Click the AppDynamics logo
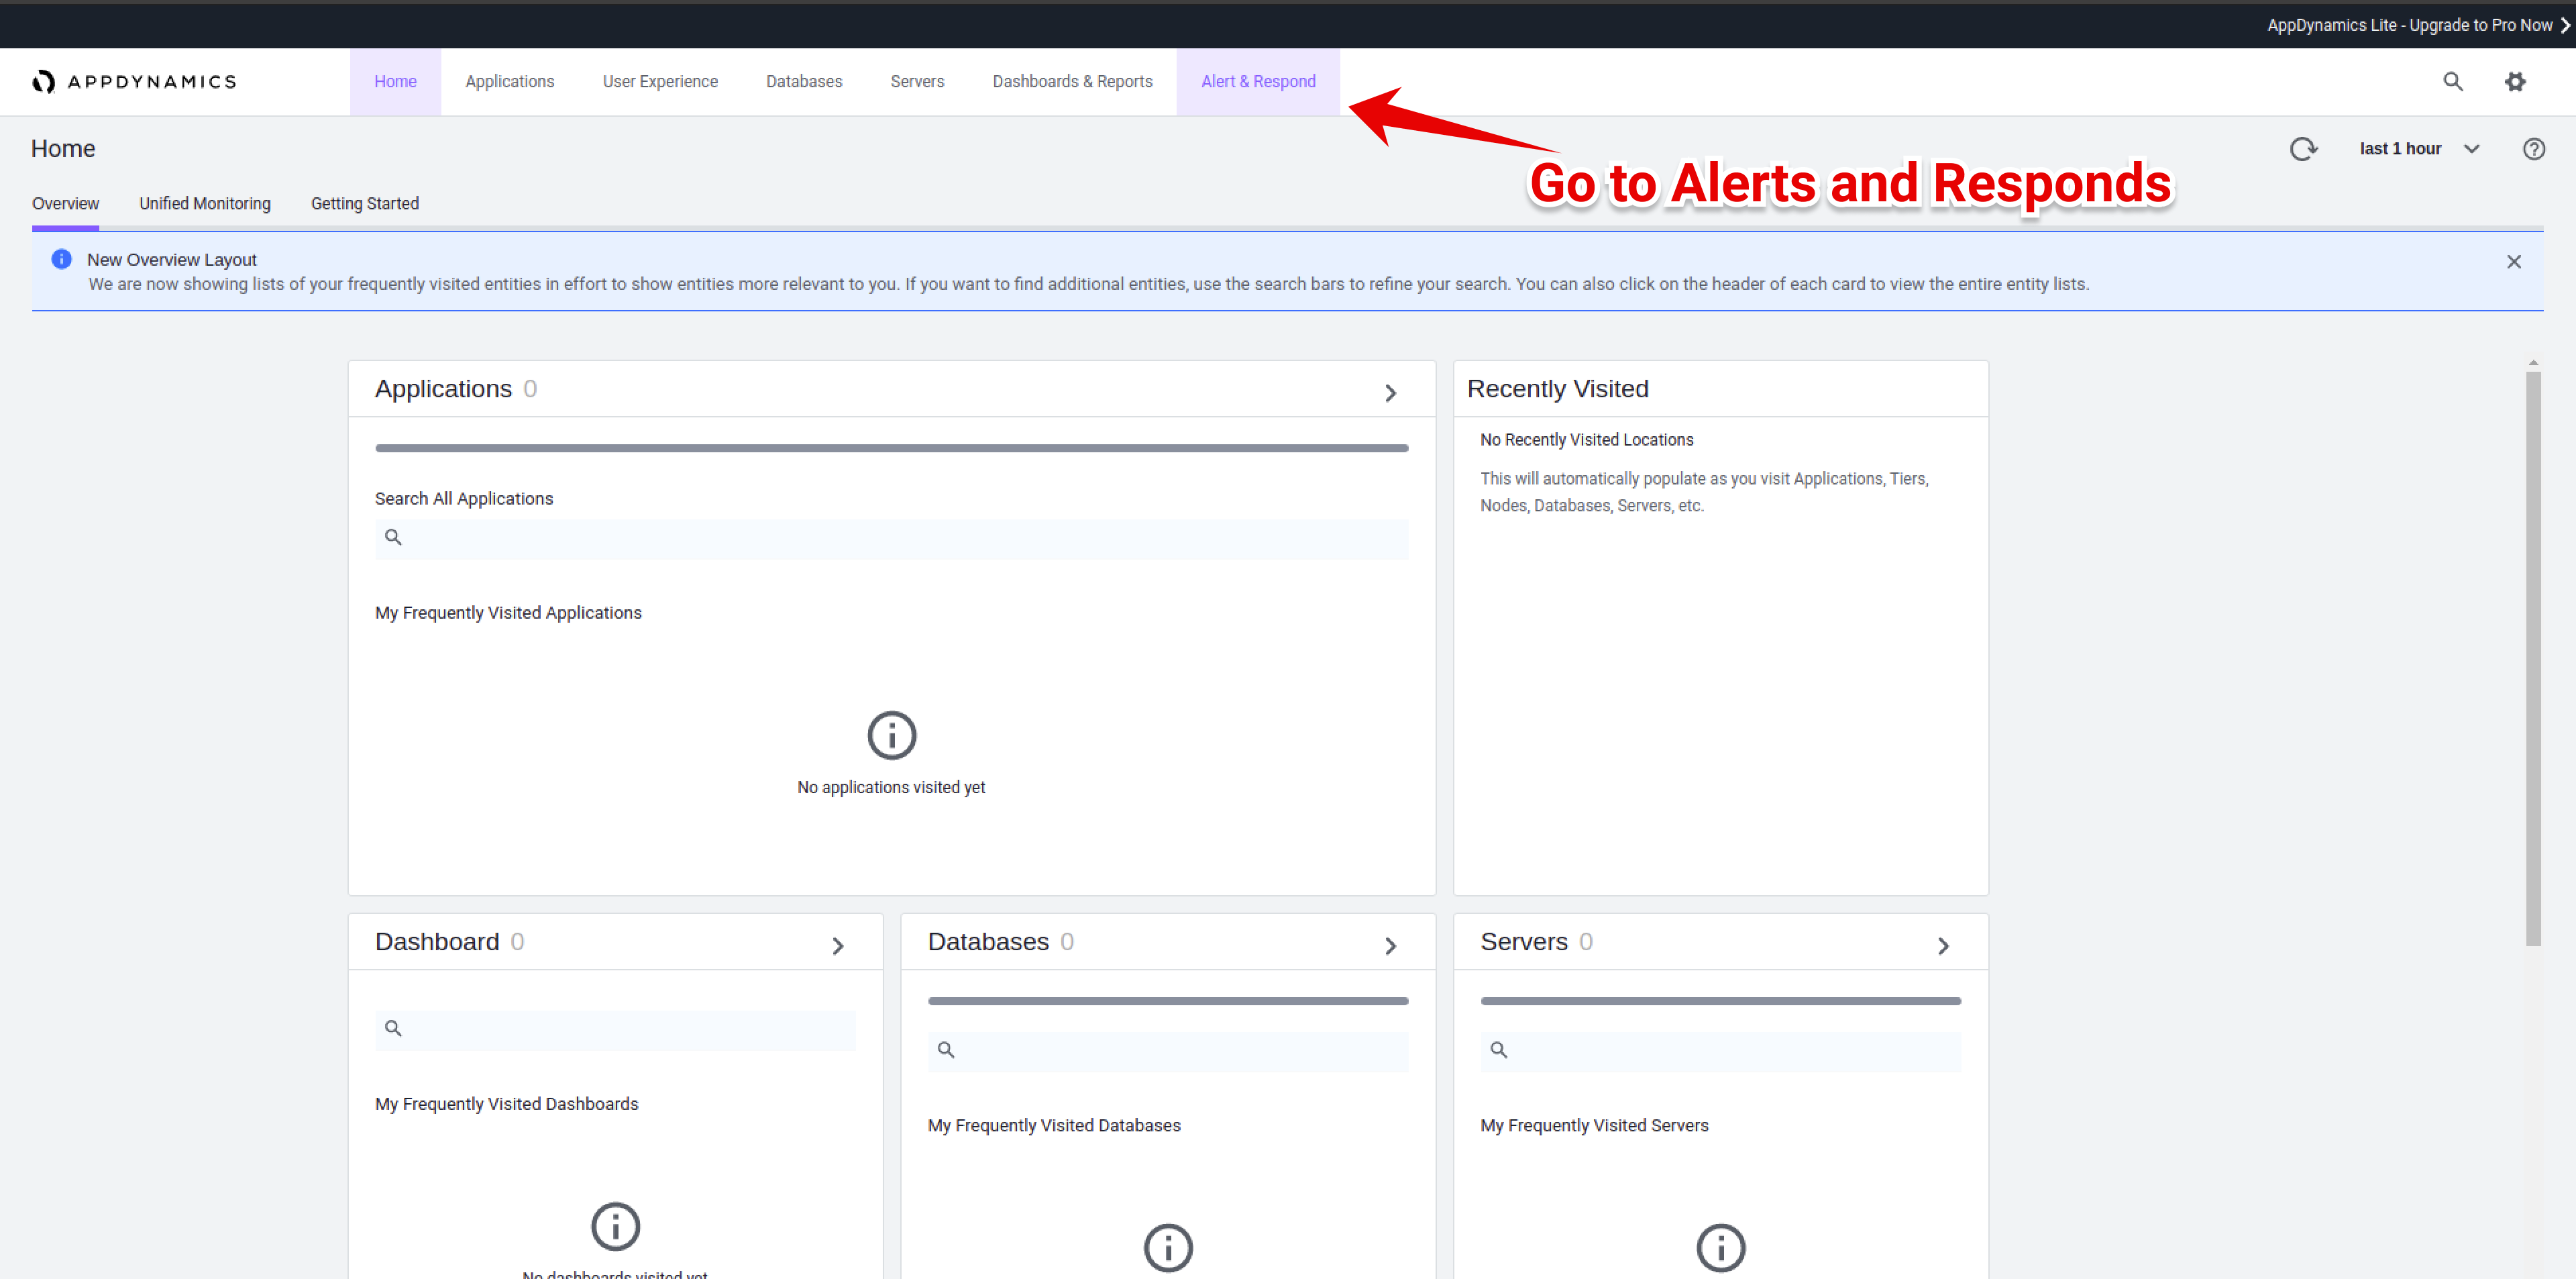This screenshot has width=2576, height=1279. coord(134,81)
